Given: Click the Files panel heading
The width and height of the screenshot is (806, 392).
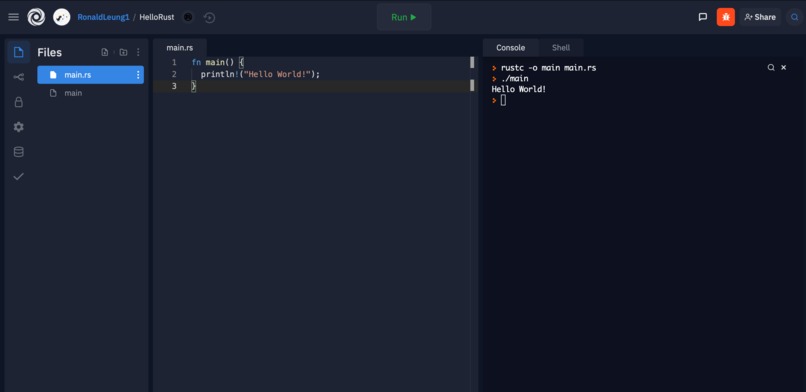Looking at the screenshot, I should coord(49,52).
